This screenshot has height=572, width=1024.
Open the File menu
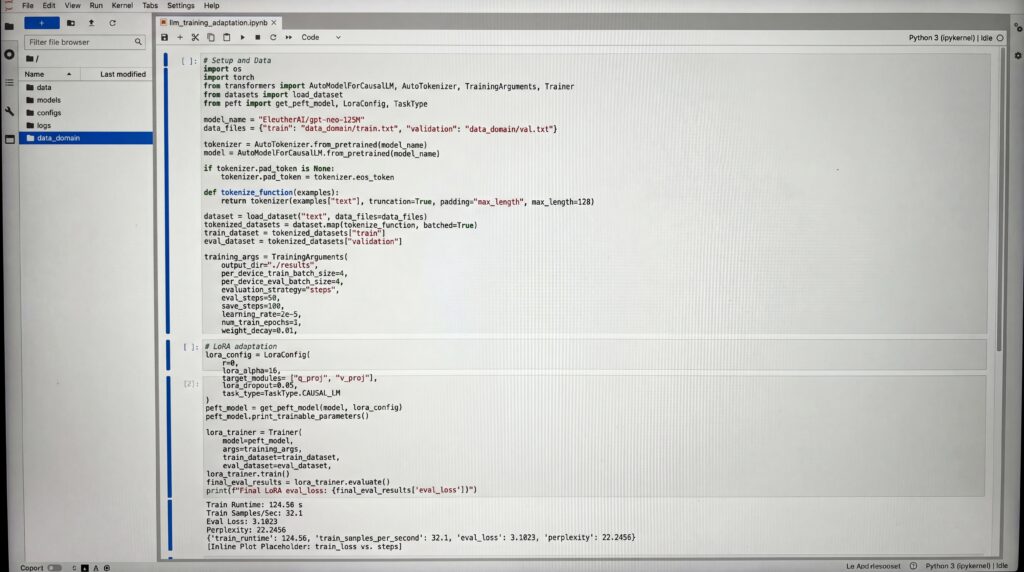[x=28, y=5]
